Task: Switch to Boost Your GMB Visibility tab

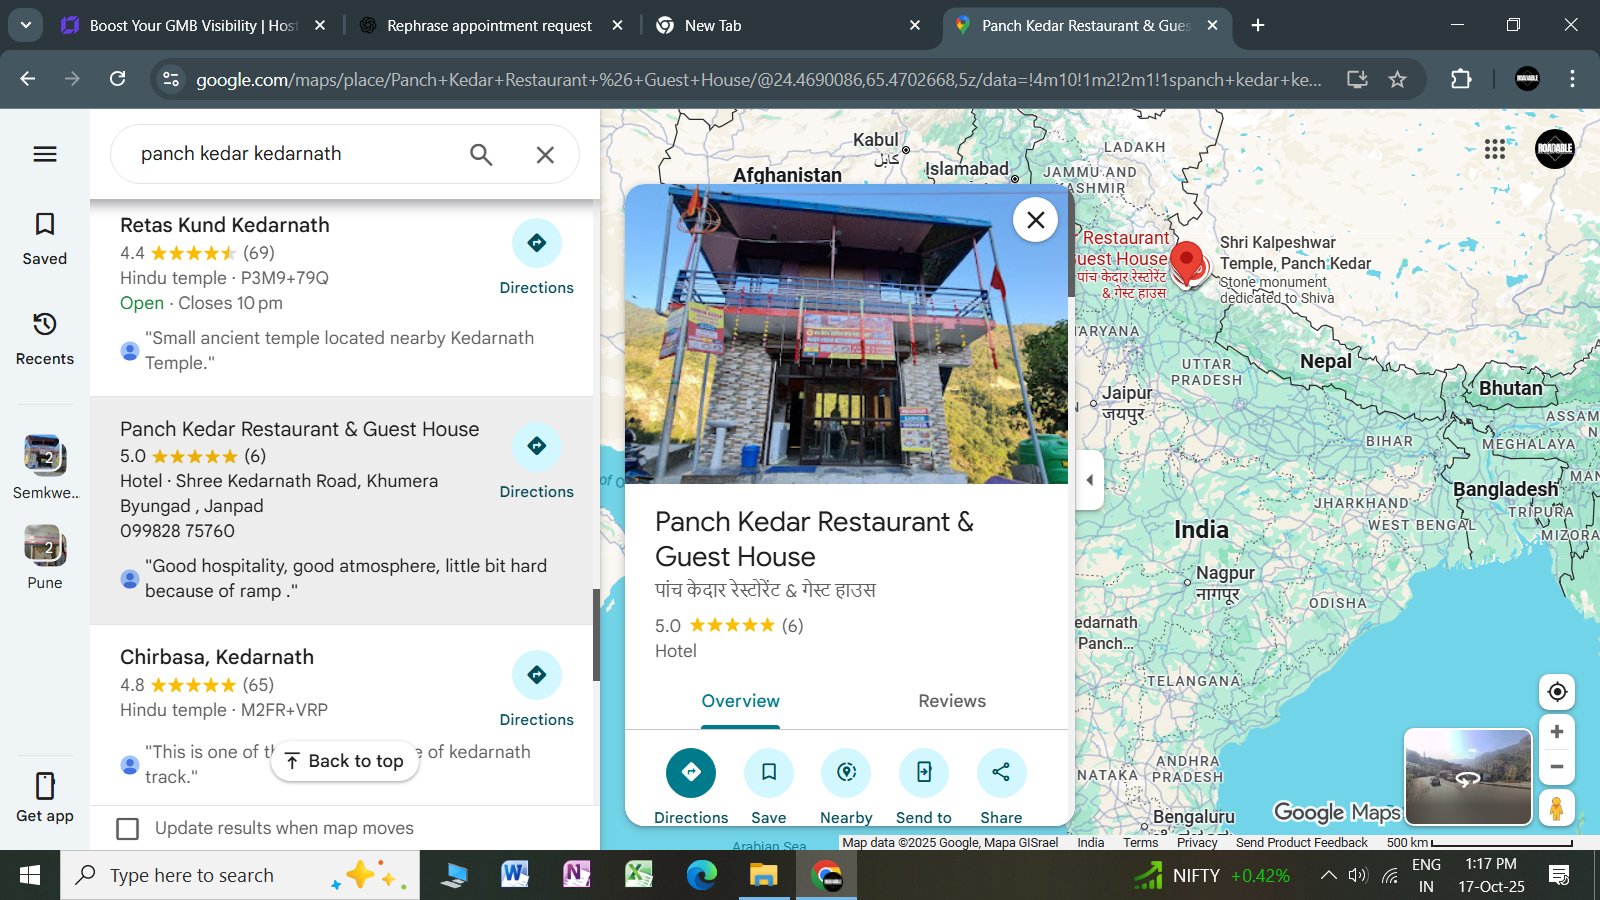Action: [194, 26]
